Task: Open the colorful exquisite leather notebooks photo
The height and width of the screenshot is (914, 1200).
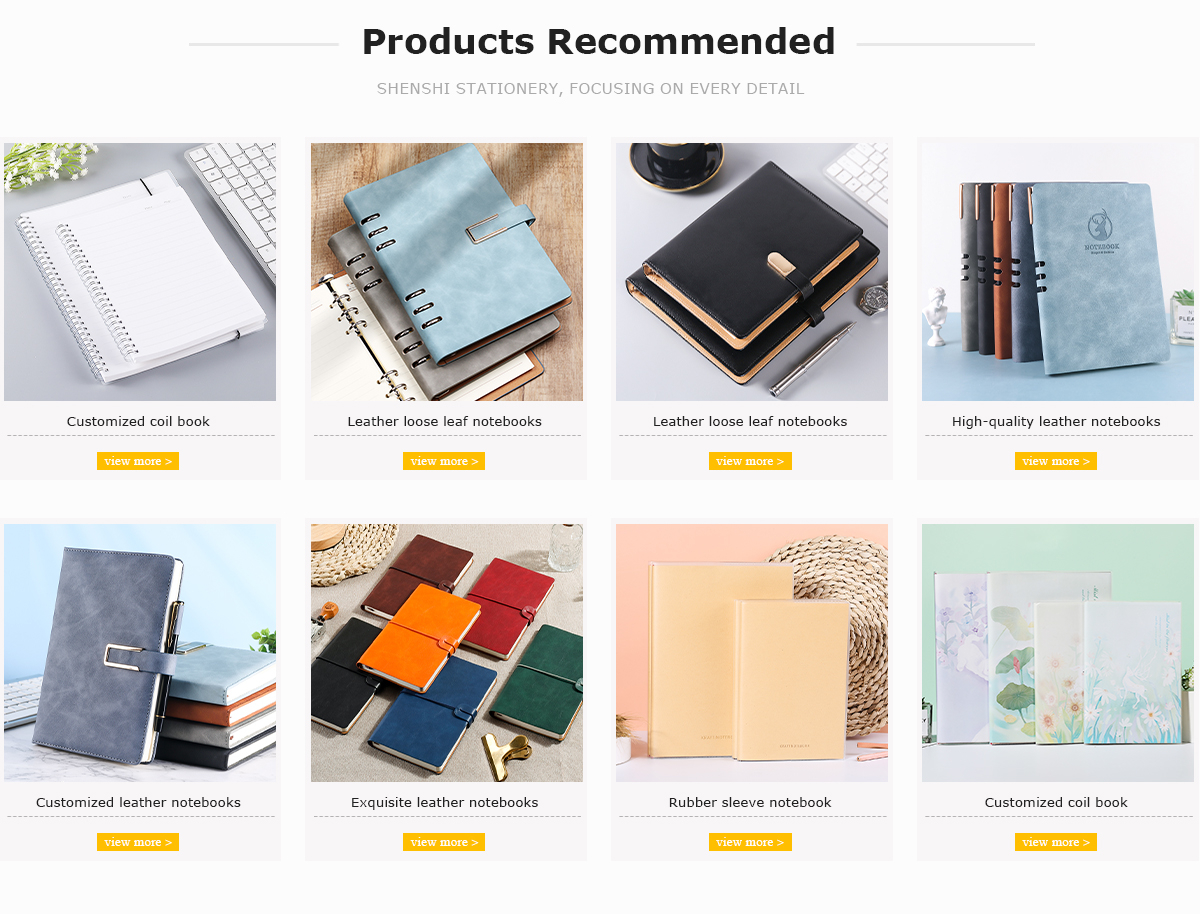Action: point(446,653)
